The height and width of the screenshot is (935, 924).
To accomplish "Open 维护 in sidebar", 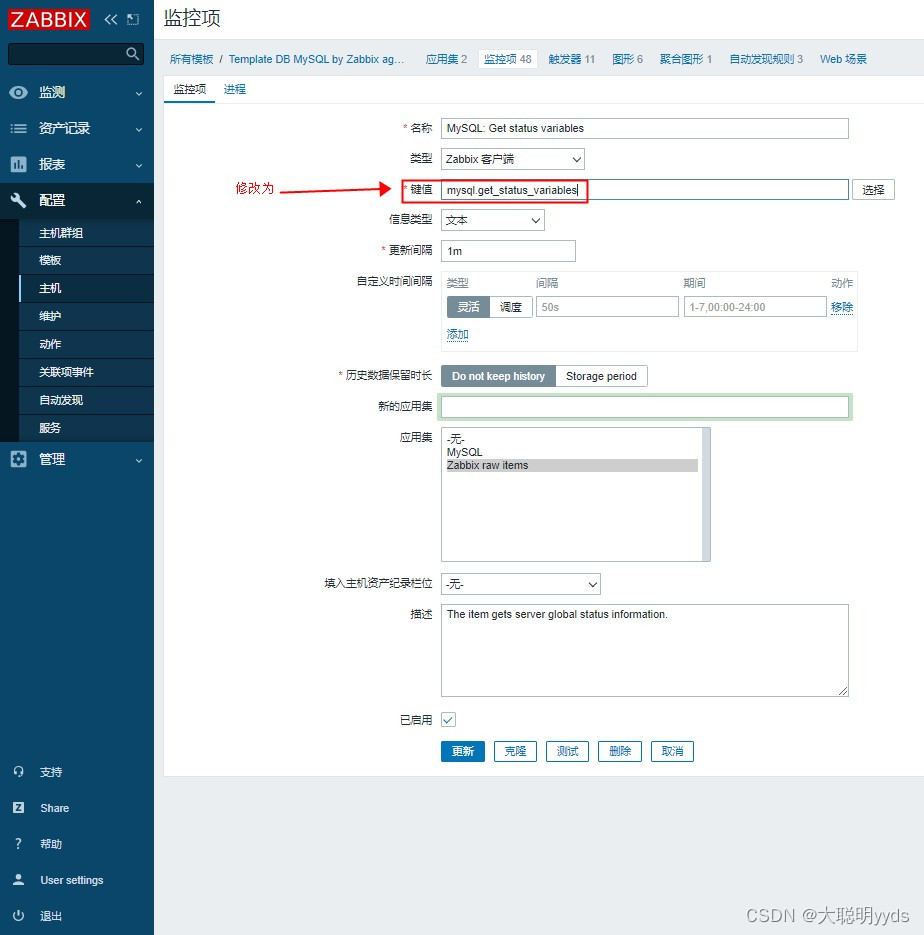I will pos(86,316).
